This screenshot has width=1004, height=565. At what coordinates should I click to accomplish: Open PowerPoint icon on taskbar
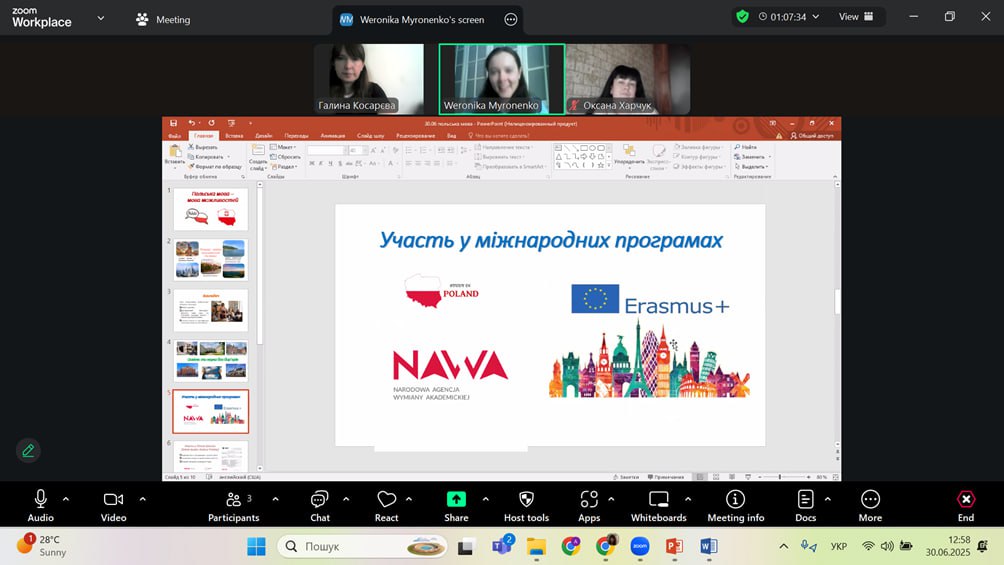pyautogui.click(x=674, y=546)
